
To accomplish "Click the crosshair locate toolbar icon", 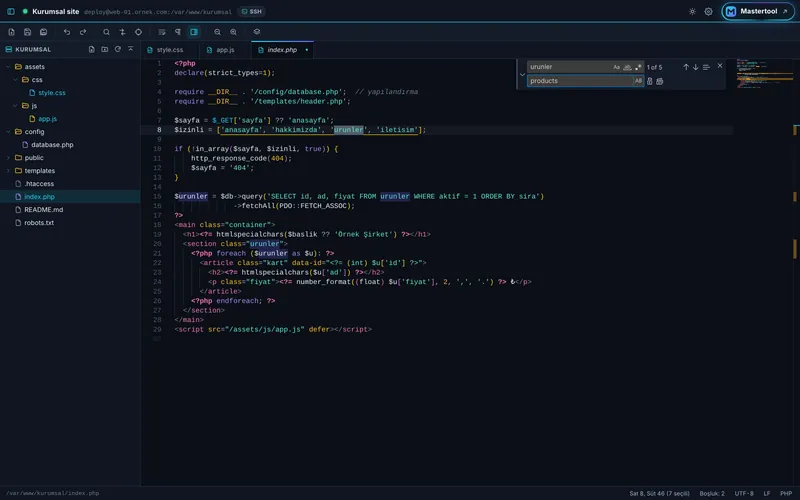I will click(x=138, y=32).
